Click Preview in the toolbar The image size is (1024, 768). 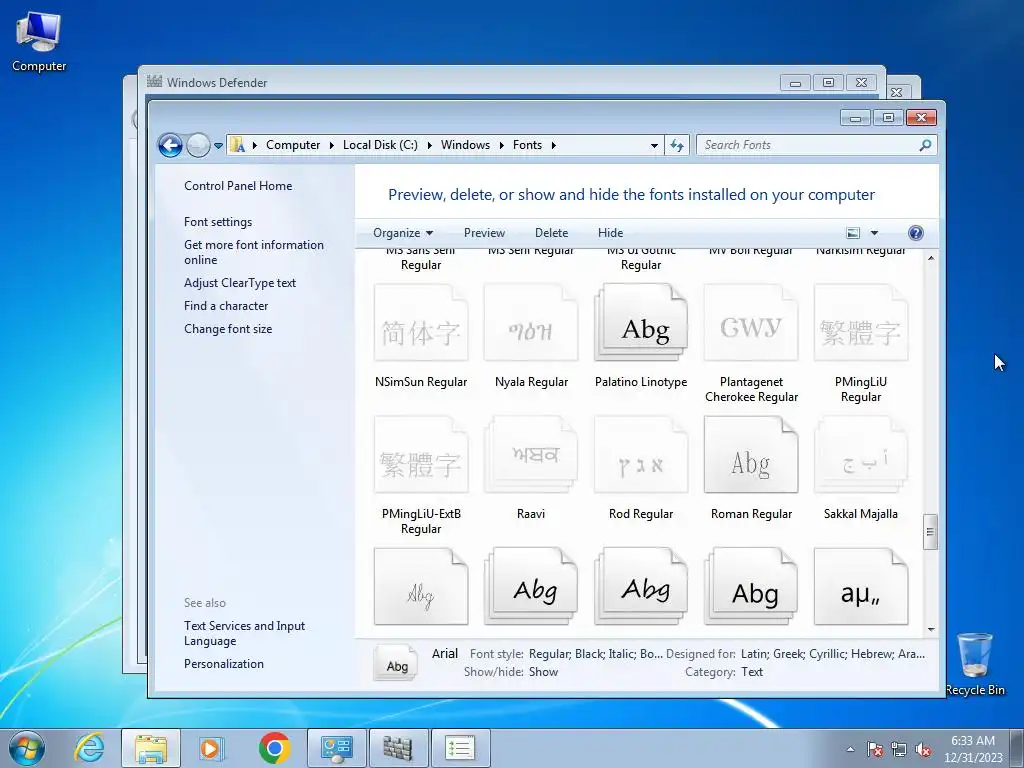(x=484, y=233)
